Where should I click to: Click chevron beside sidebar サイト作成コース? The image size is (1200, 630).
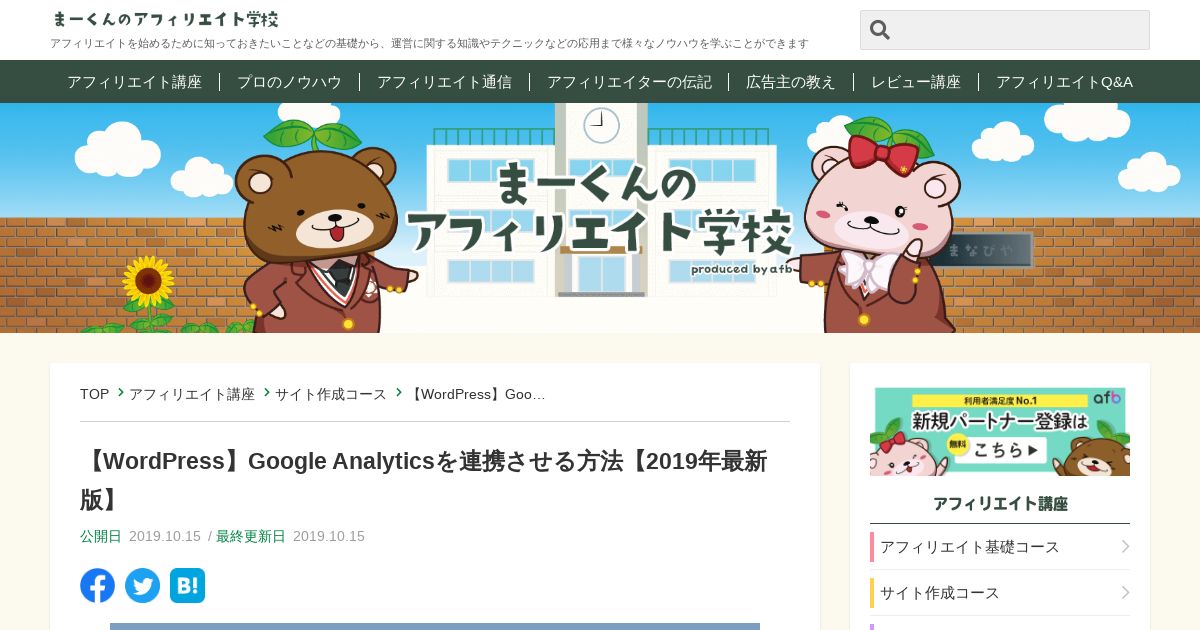pos(1125,593)
